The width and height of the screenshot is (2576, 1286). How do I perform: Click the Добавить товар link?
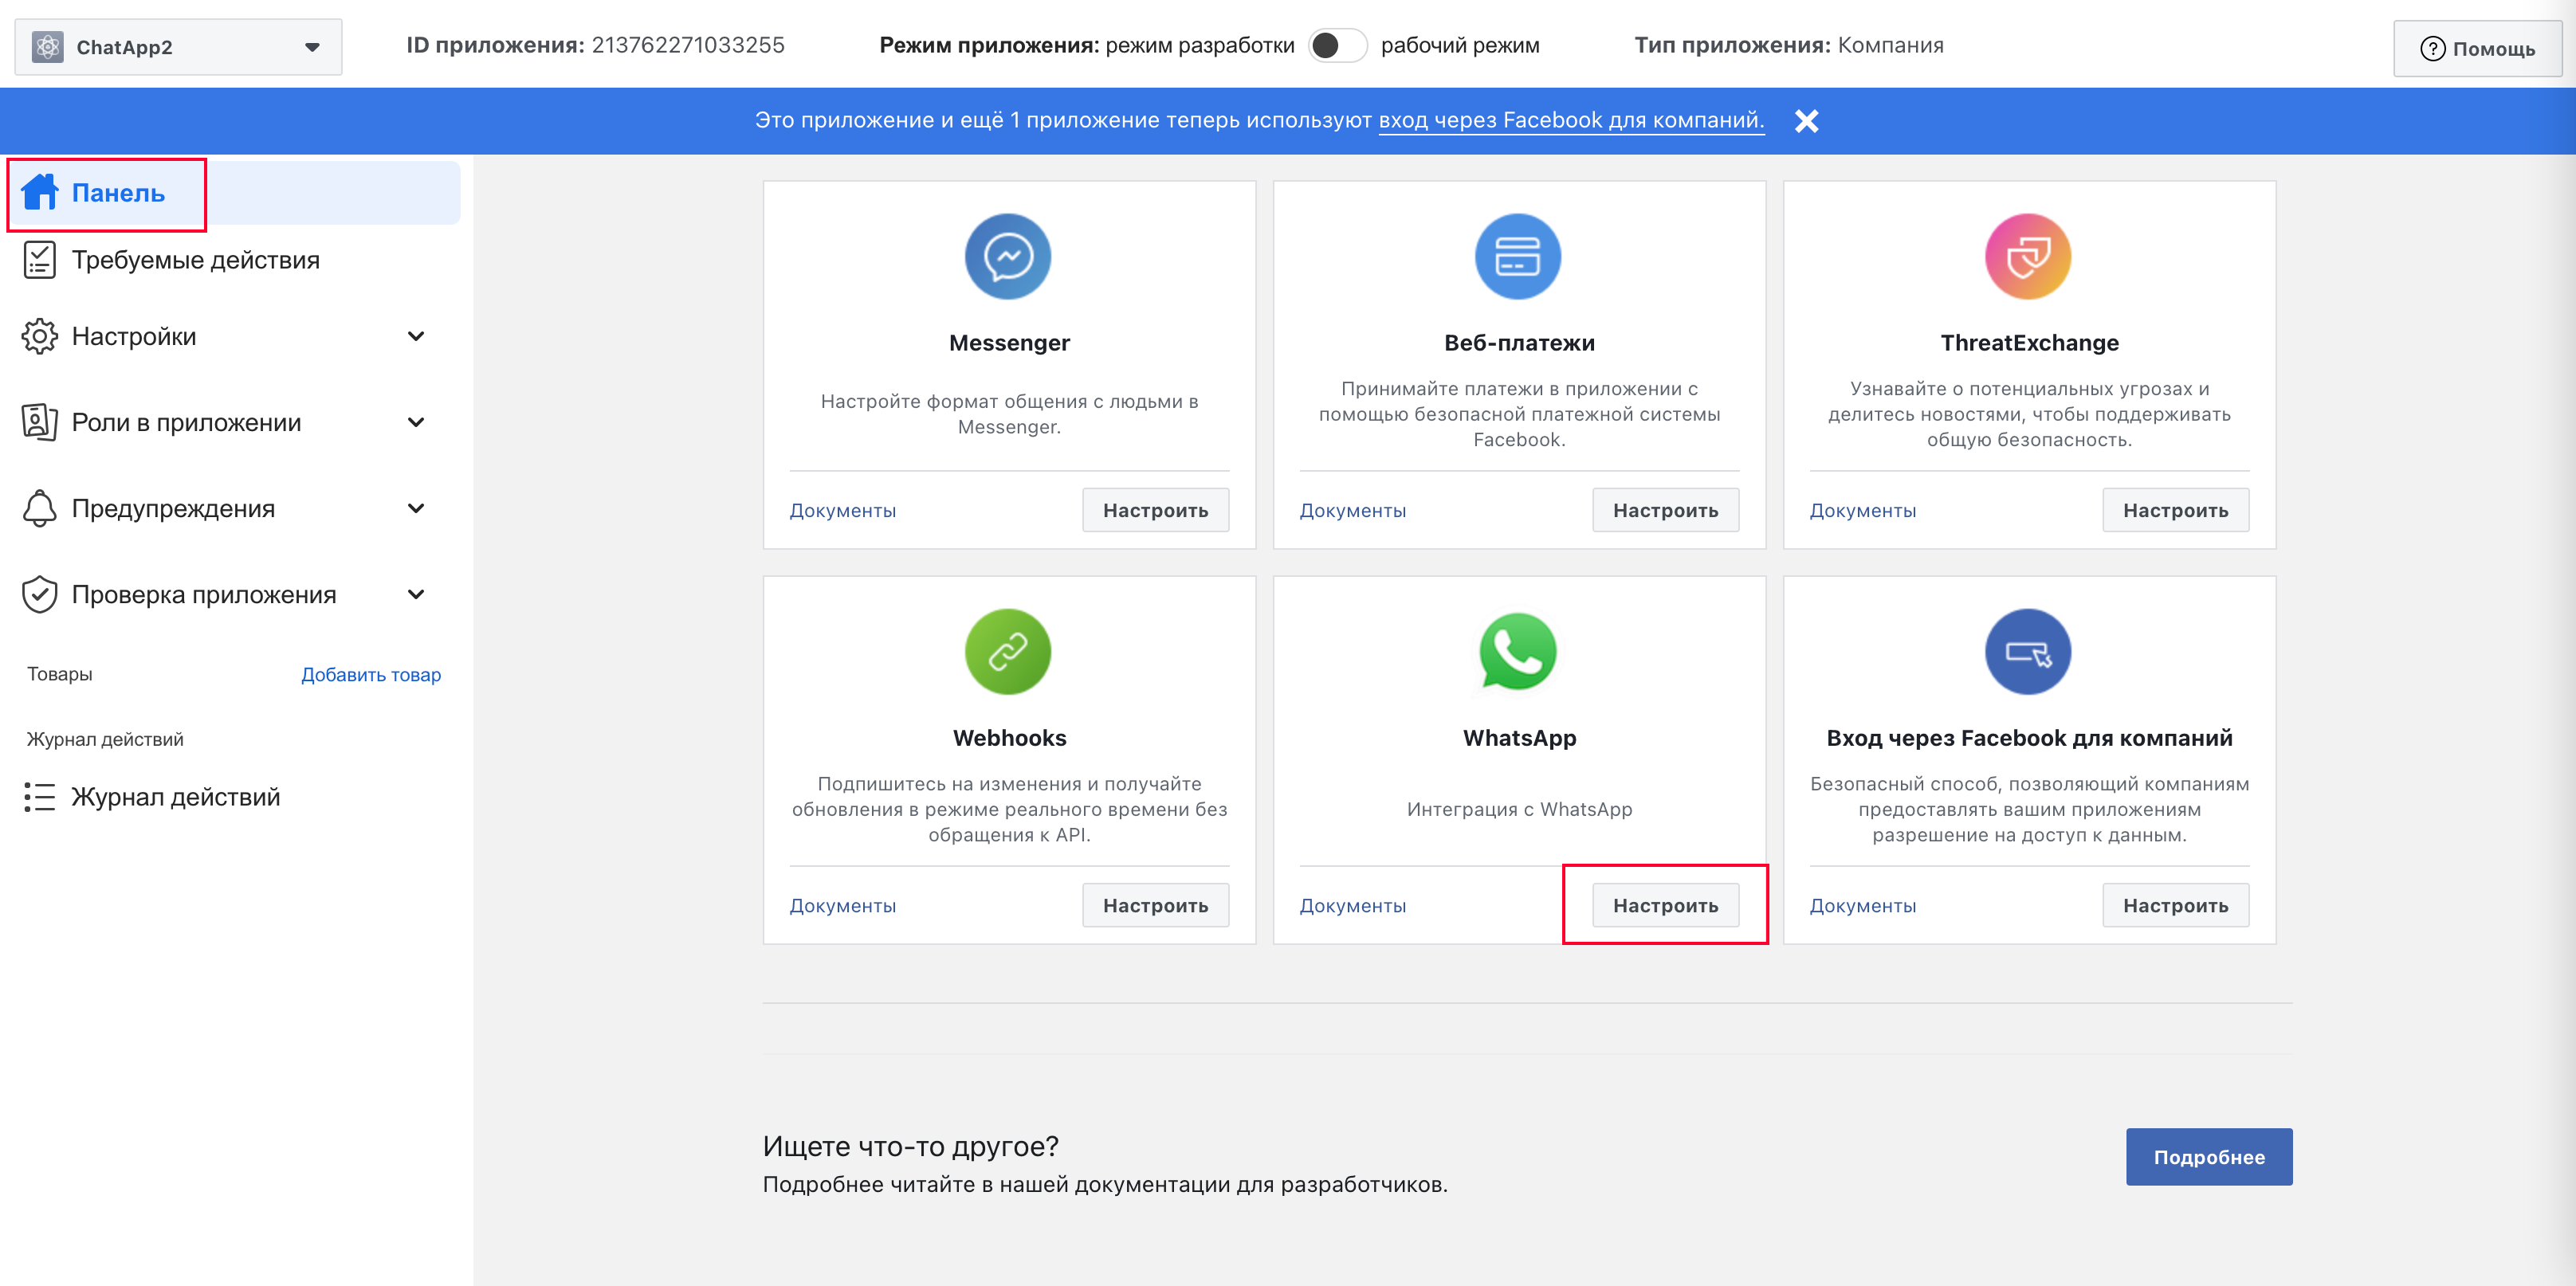(370, 675)
